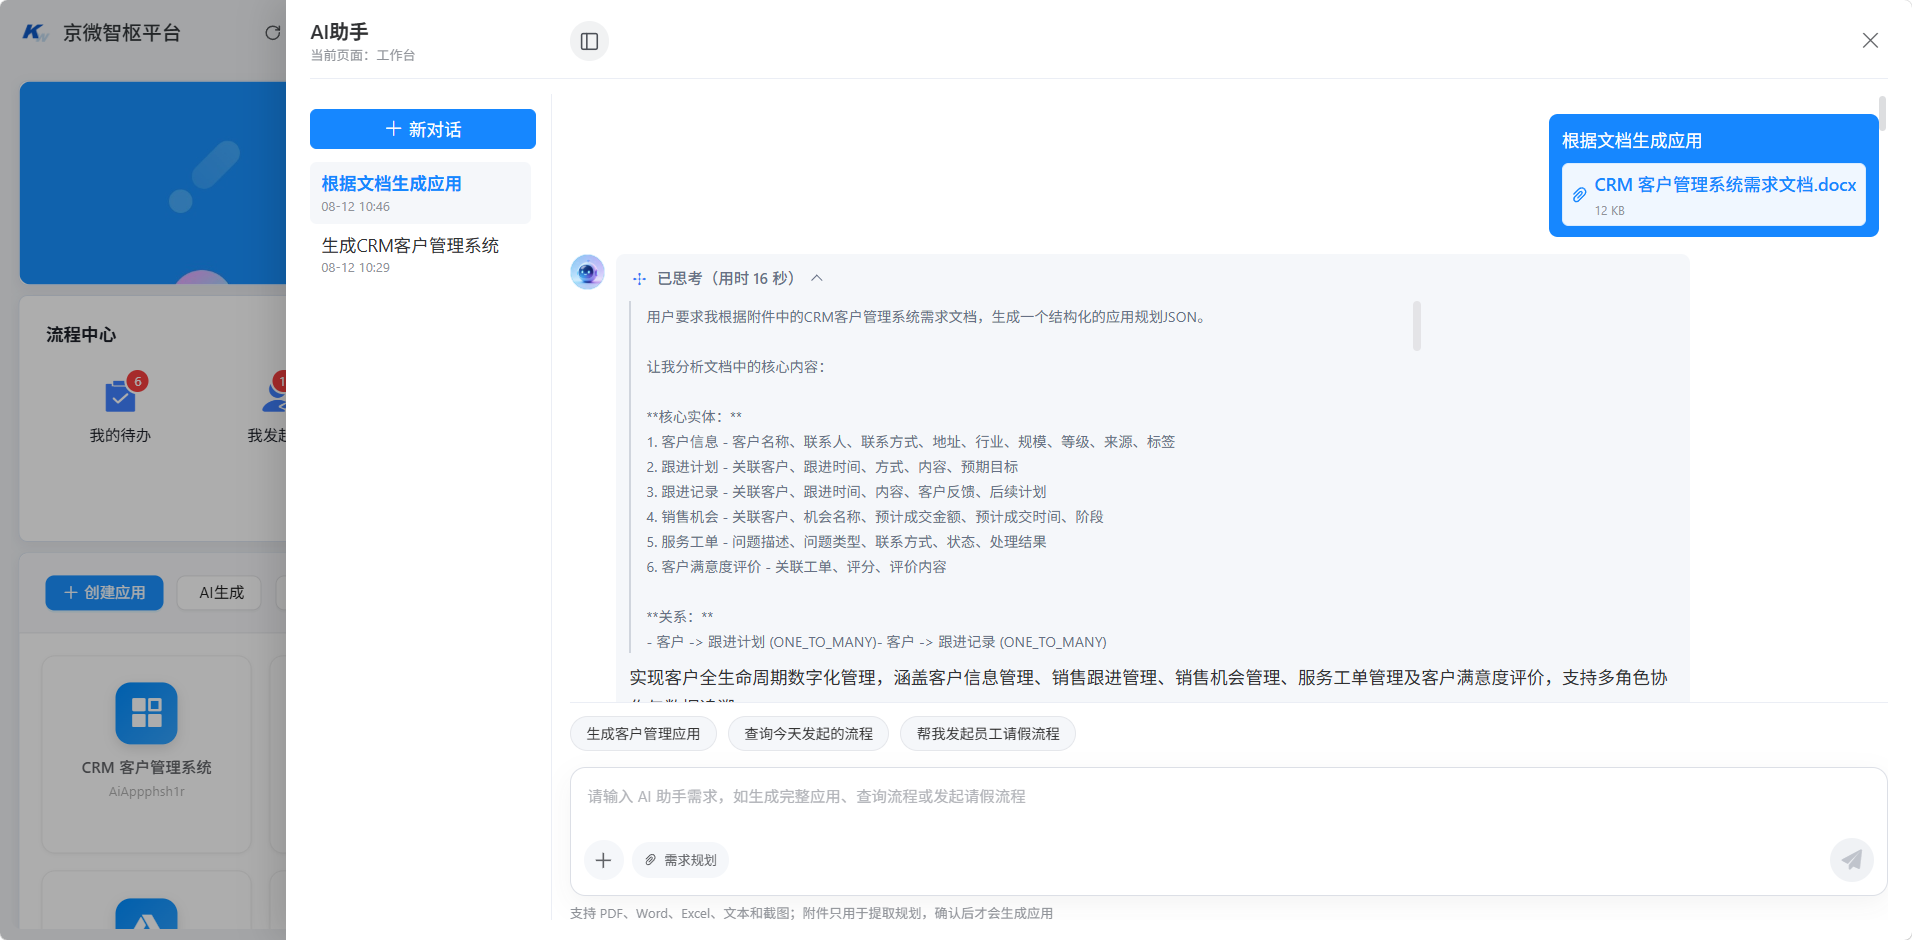The height and width of the screenshot is (940, 1912).
Task: Click the 京微智枢平台 logo icon
Action: tap(35, 33)
